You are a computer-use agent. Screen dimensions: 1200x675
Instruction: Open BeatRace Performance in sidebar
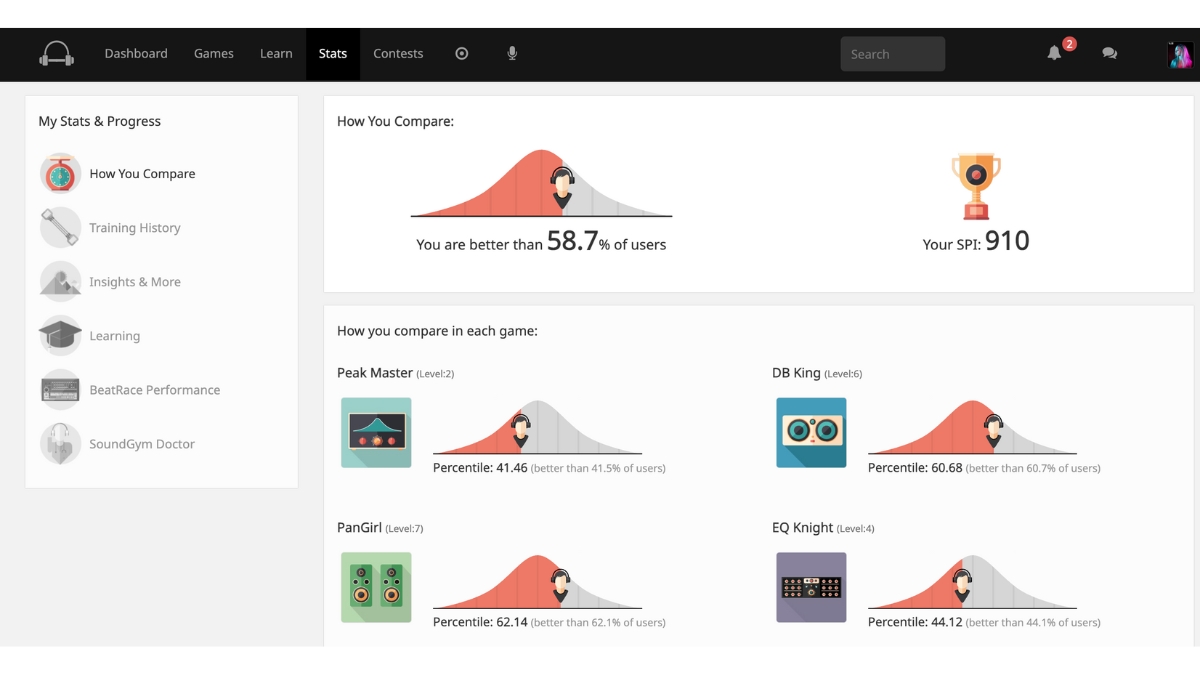pos(154,390)
